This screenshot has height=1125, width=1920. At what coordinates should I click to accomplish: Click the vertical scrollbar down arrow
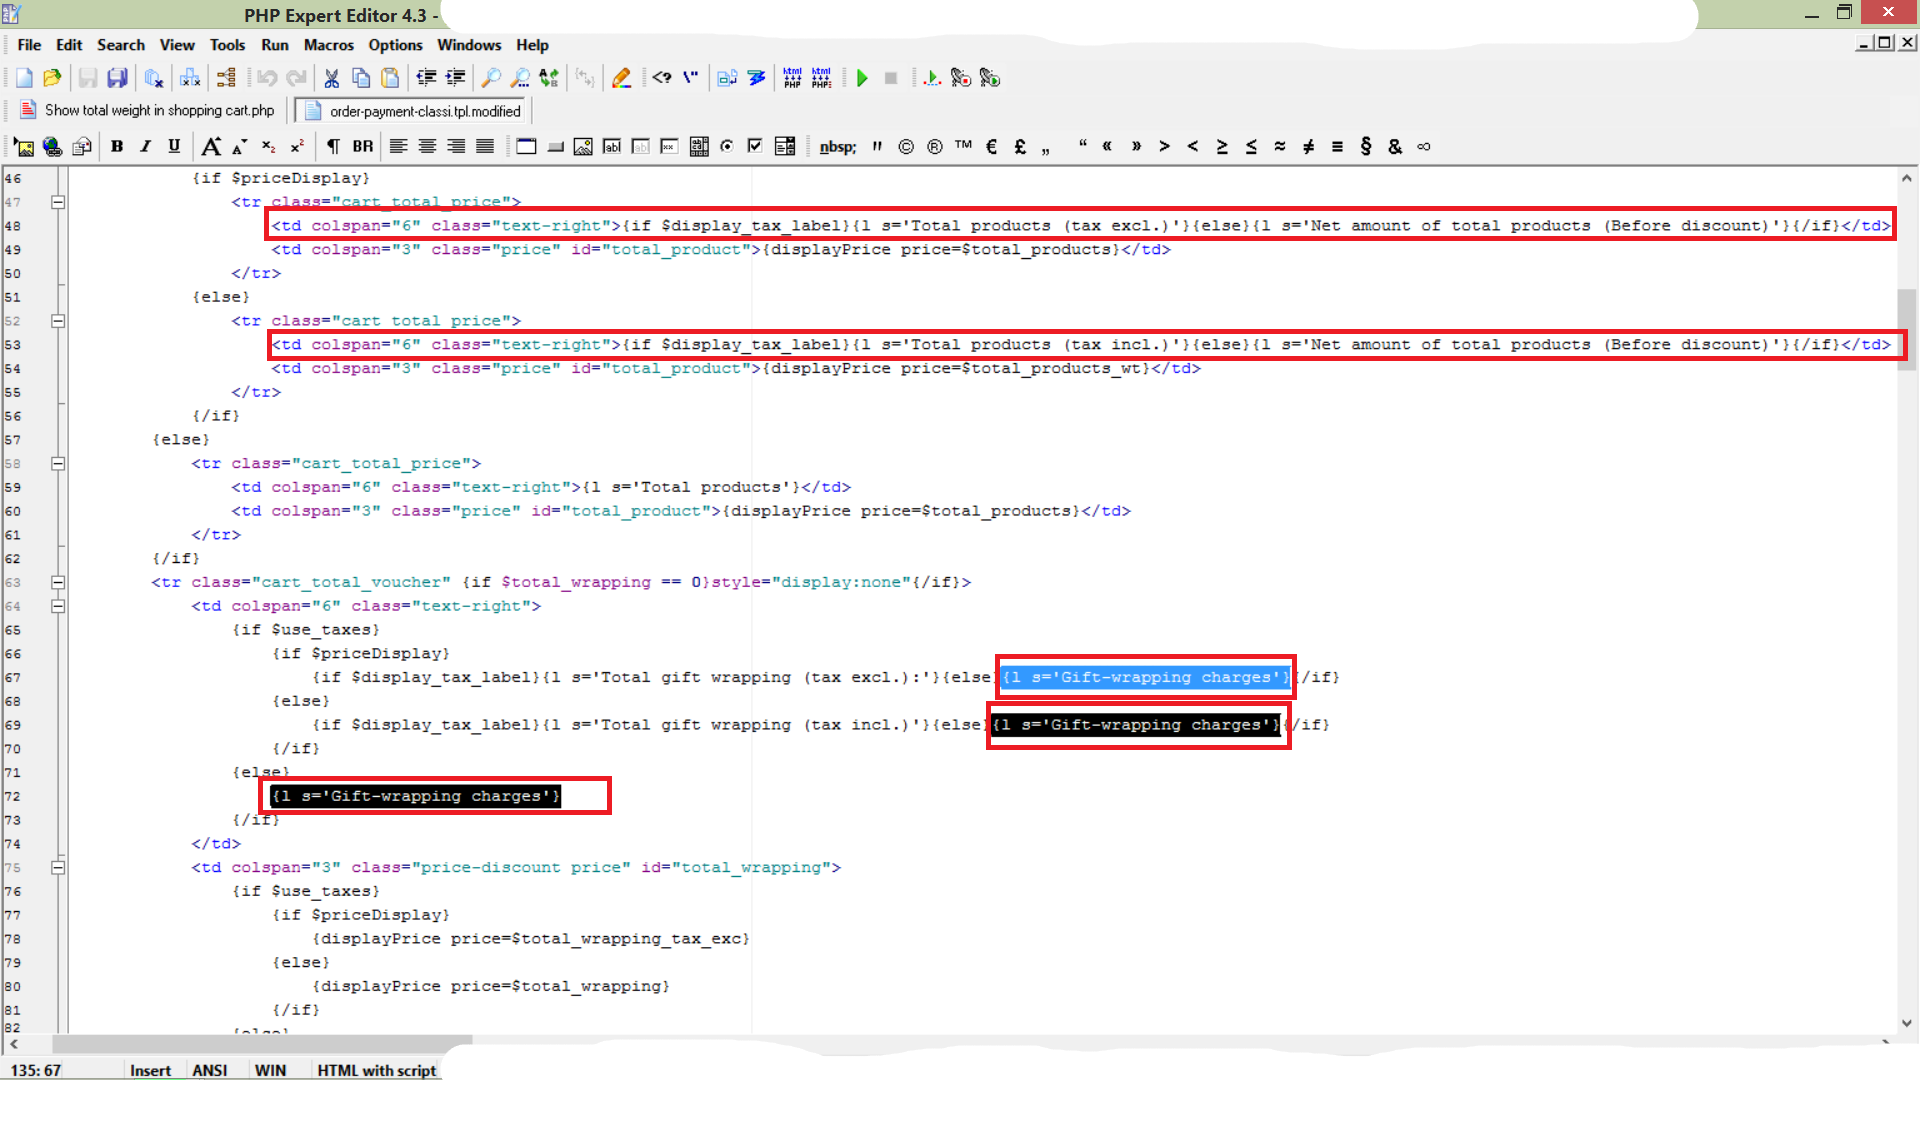coord(1906,1023)
